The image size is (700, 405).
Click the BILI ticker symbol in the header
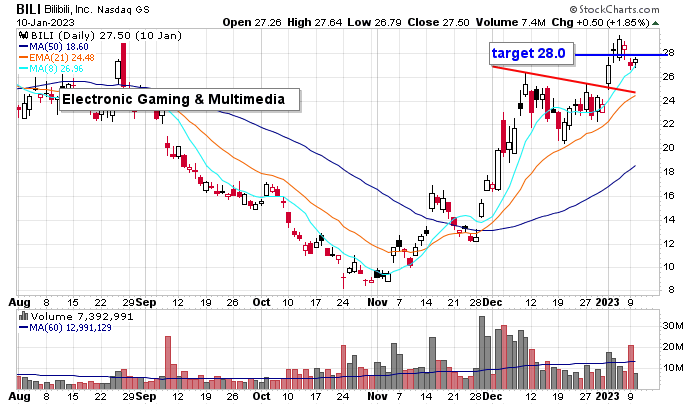click(x=29, y=9)
